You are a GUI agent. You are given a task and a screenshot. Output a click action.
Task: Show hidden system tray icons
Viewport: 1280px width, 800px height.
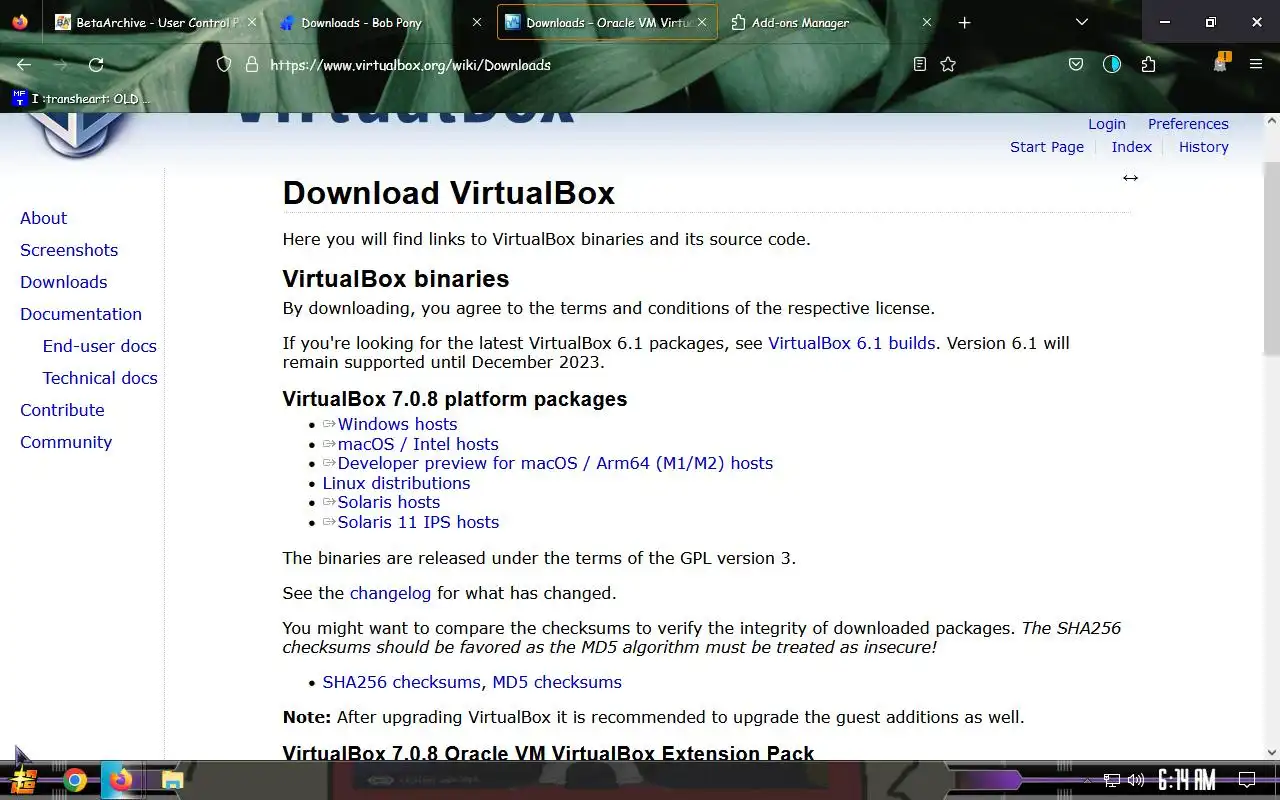1087,780
